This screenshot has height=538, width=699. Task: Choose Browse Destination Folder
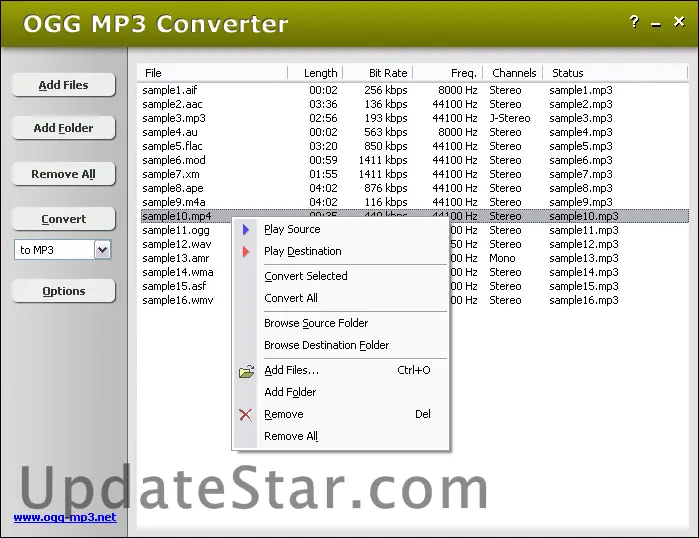click(326, 345)
